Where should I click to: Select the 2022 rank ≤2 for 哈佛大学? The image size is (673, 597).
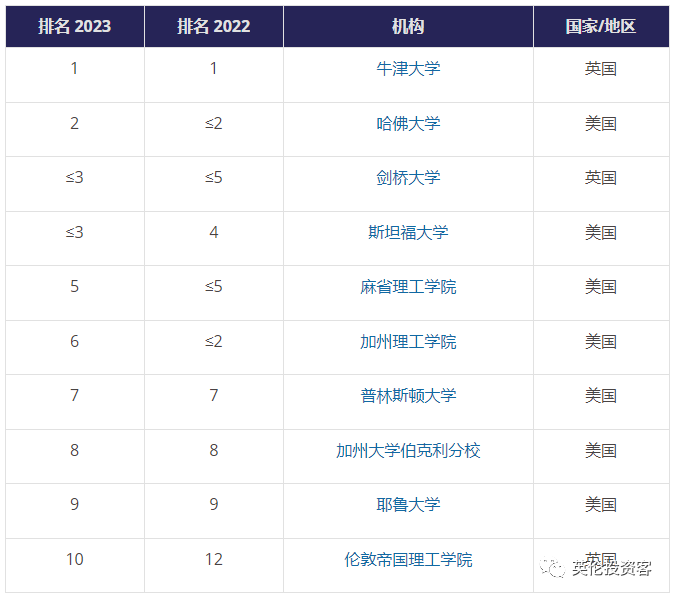pyautogui.click(x=214, y=123)
